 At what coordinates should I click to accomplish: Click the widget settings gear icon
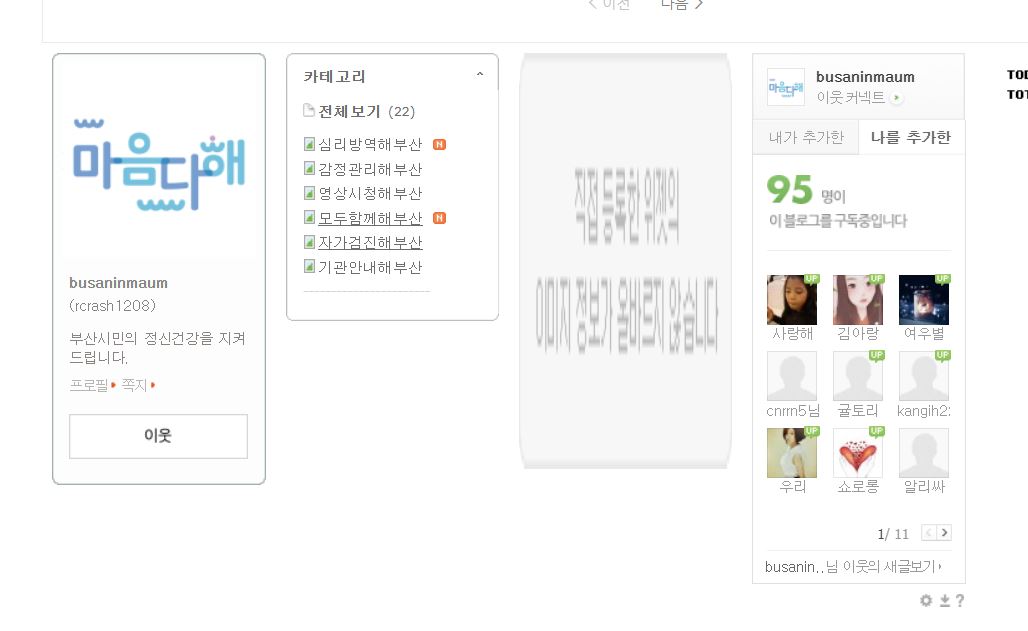926,600
